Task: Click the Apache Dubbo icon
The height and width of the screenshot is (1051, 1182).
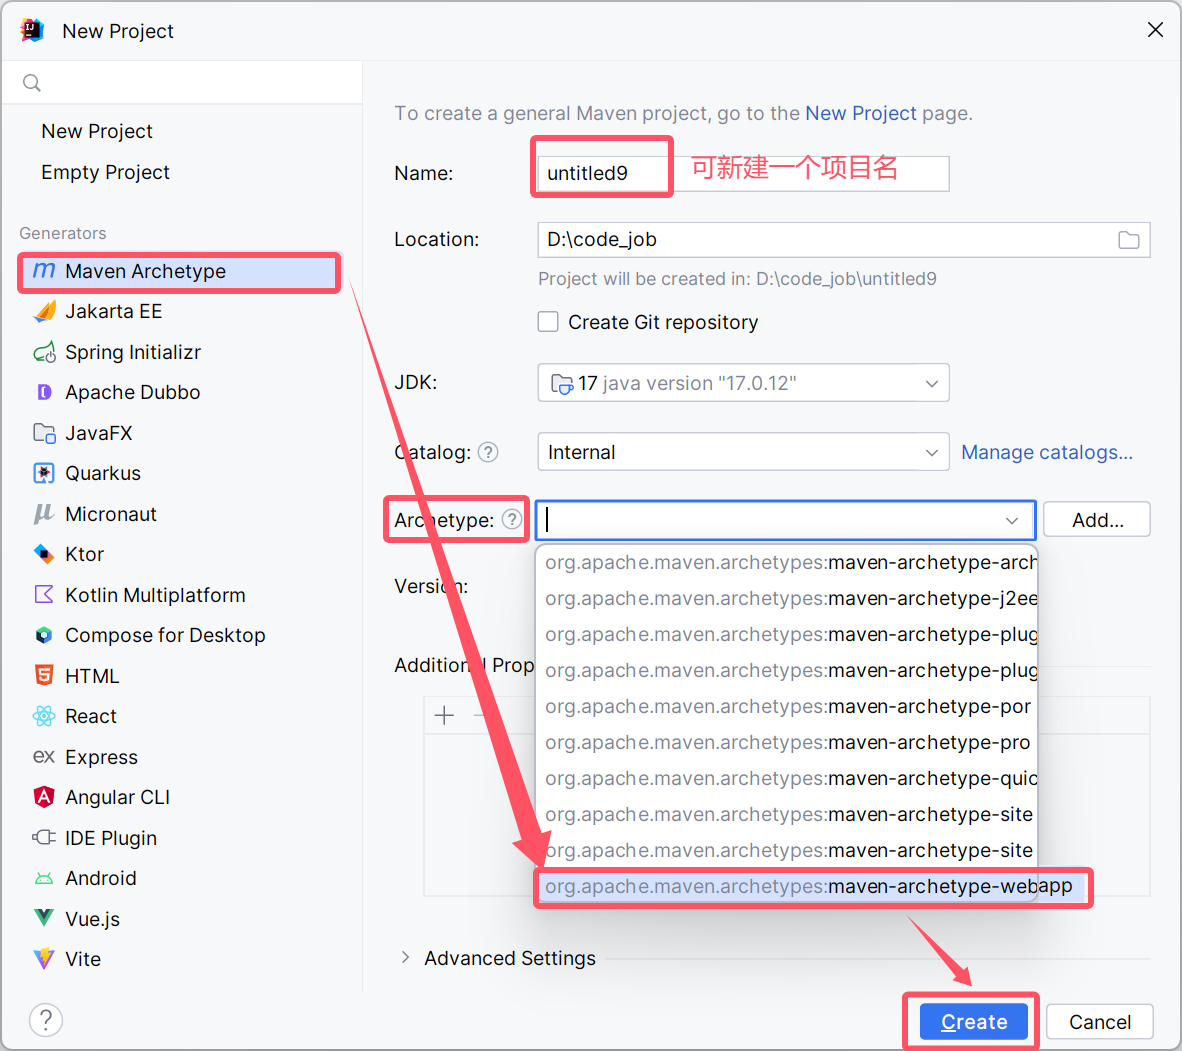Action: pos(44,392)
